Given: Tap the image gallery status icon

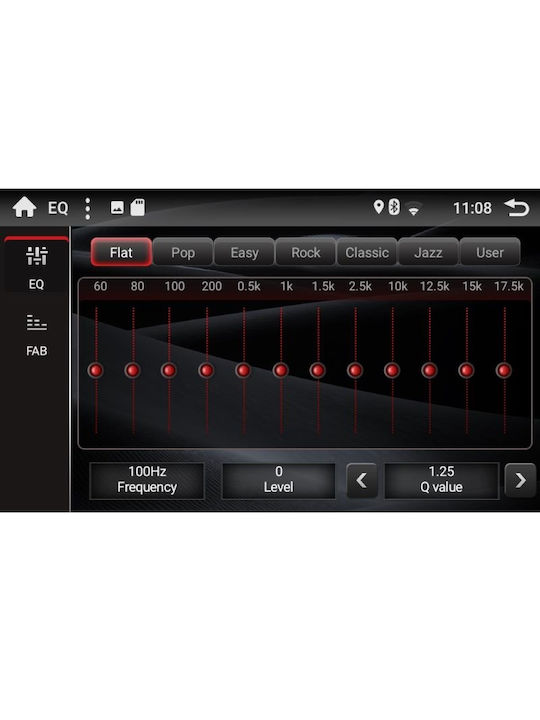Looking at the screenshot, I should (117, 208).
